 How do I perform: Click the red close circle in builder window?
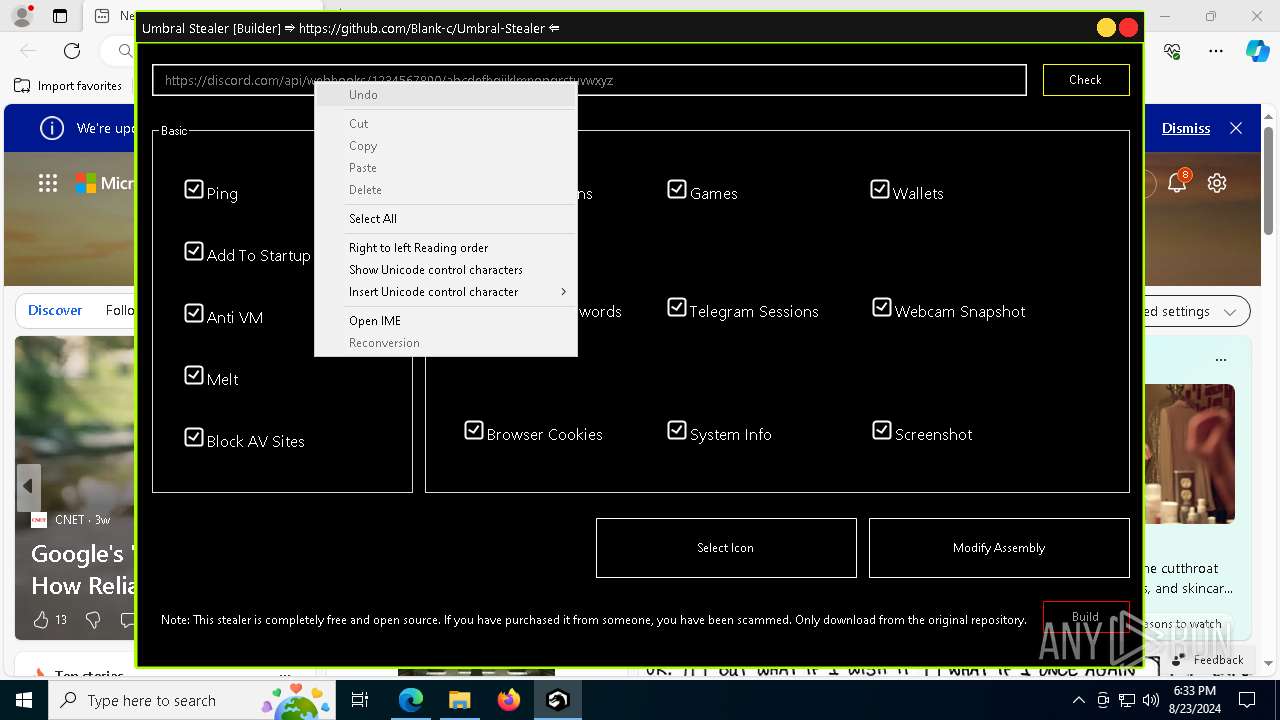pyautogui.click(x=1129, y=28)
